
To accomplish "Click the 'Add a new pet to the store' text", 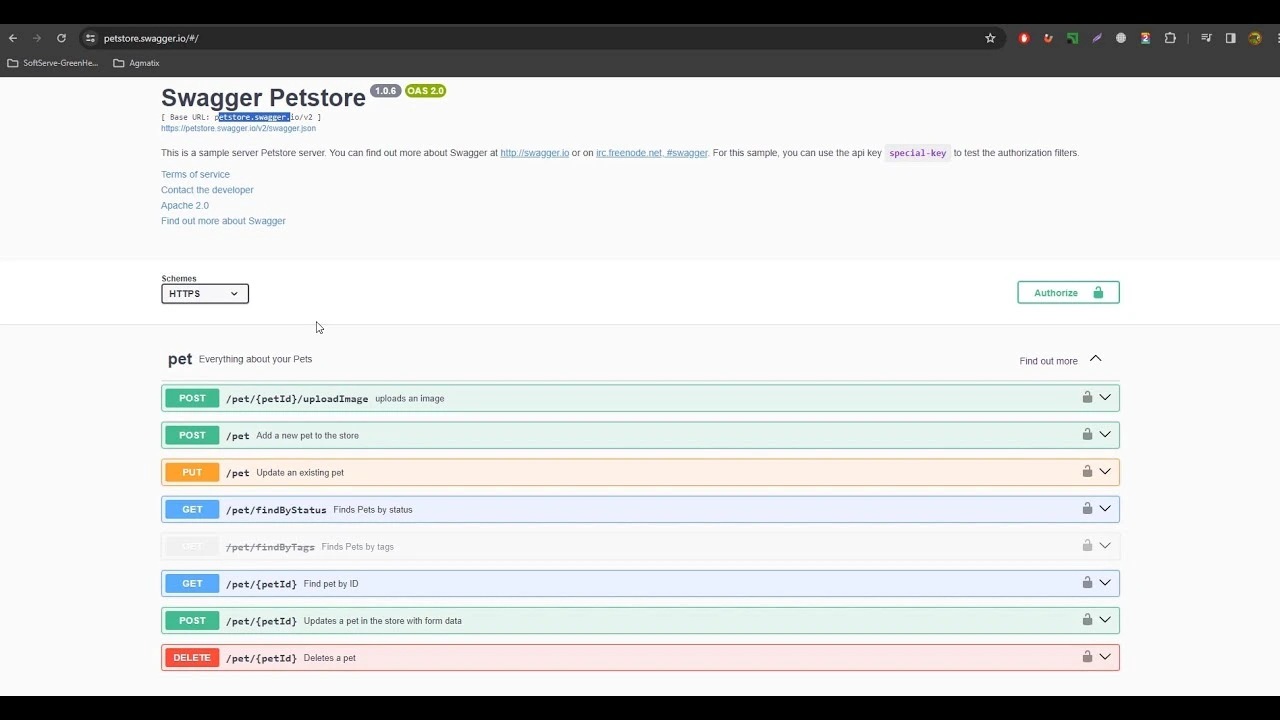I will tap(307, 436).
